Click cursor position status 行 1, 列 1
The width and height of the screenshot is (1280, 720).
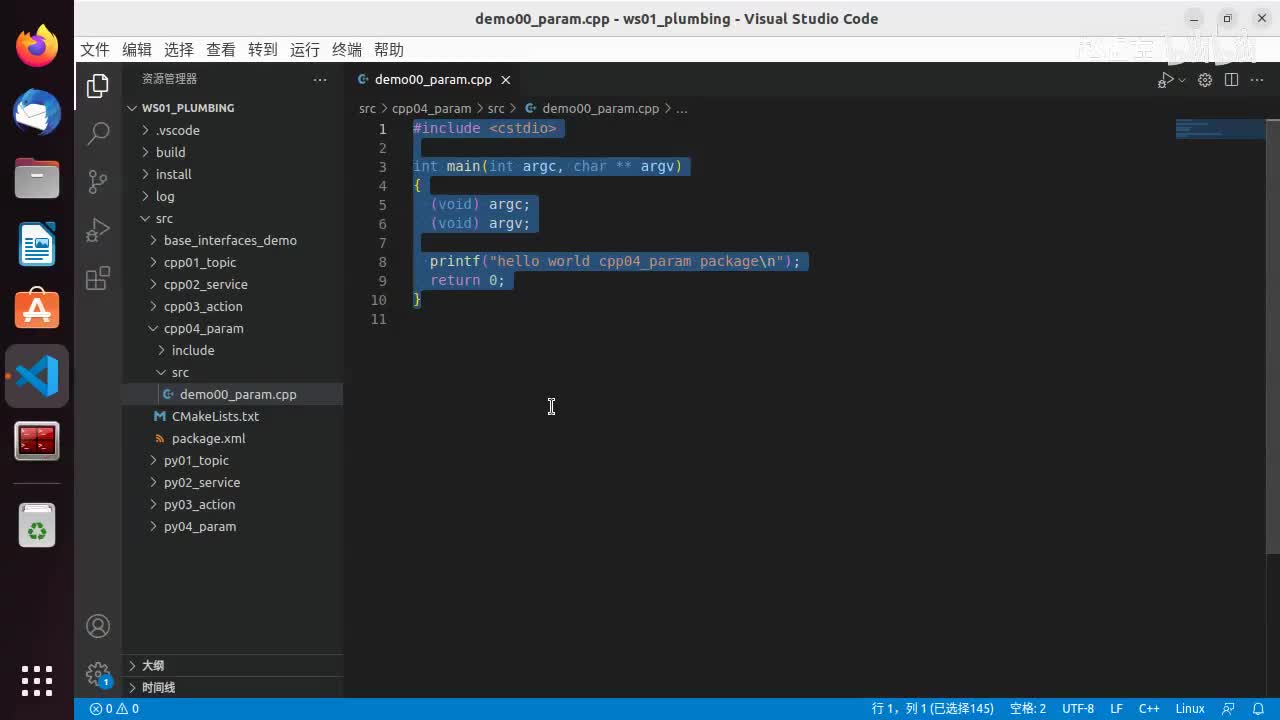tap(933, 709)
